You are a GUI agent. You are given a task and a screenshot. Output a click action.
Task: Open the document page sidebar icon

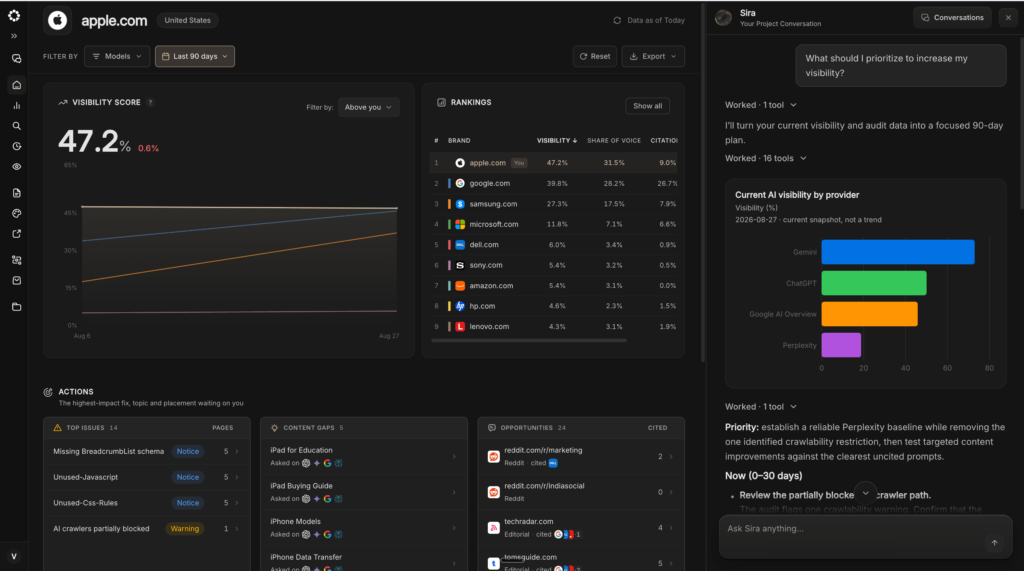point(16,193)
